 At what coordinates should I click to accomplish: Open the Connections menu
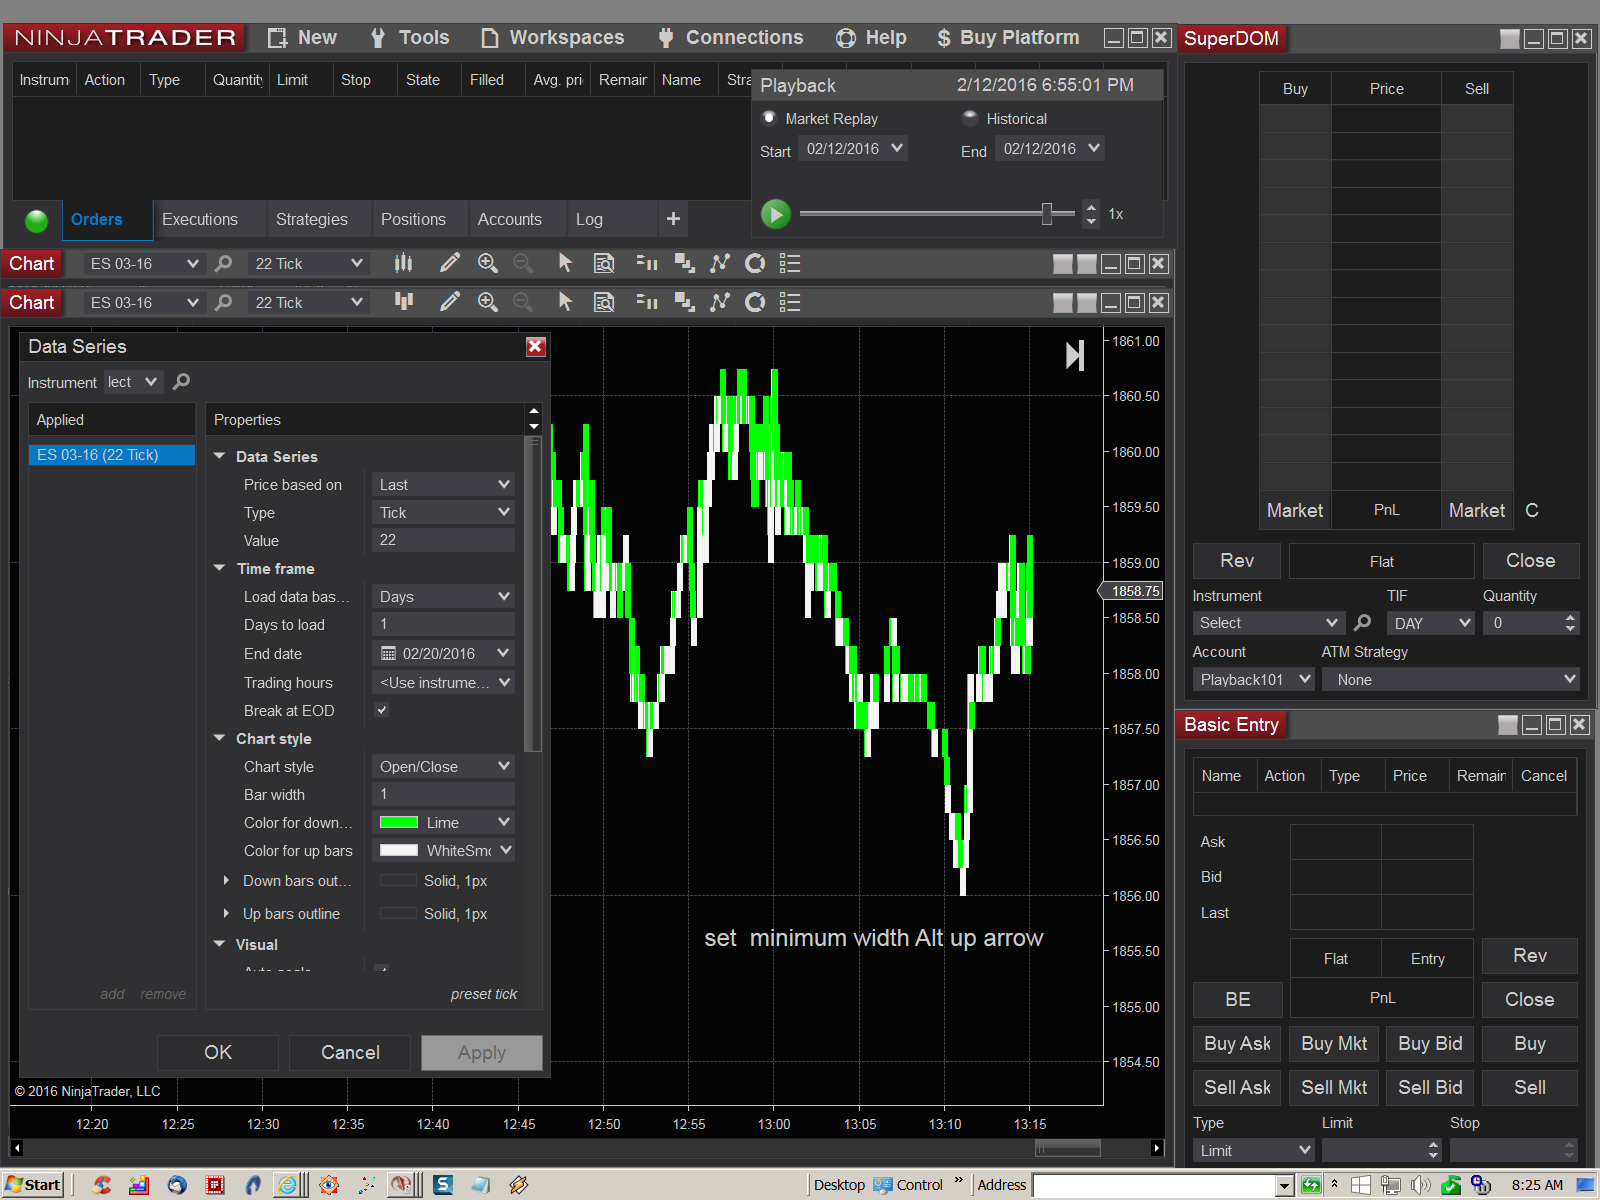coord(731,38)
